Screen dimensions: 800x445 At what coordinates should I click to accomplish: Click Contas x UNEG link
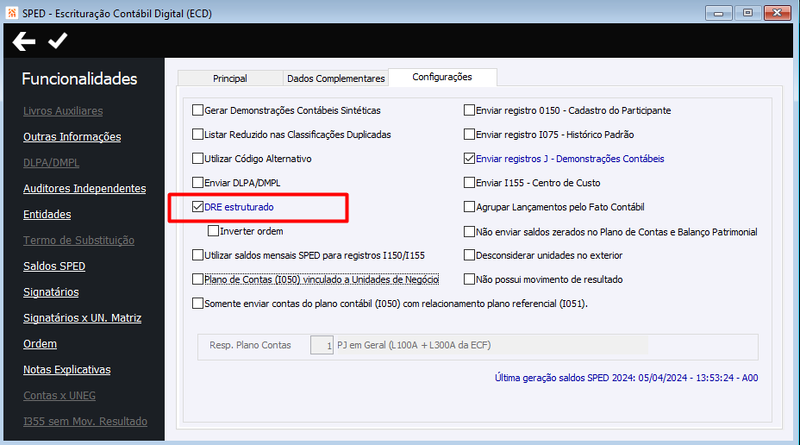(59, 395)
